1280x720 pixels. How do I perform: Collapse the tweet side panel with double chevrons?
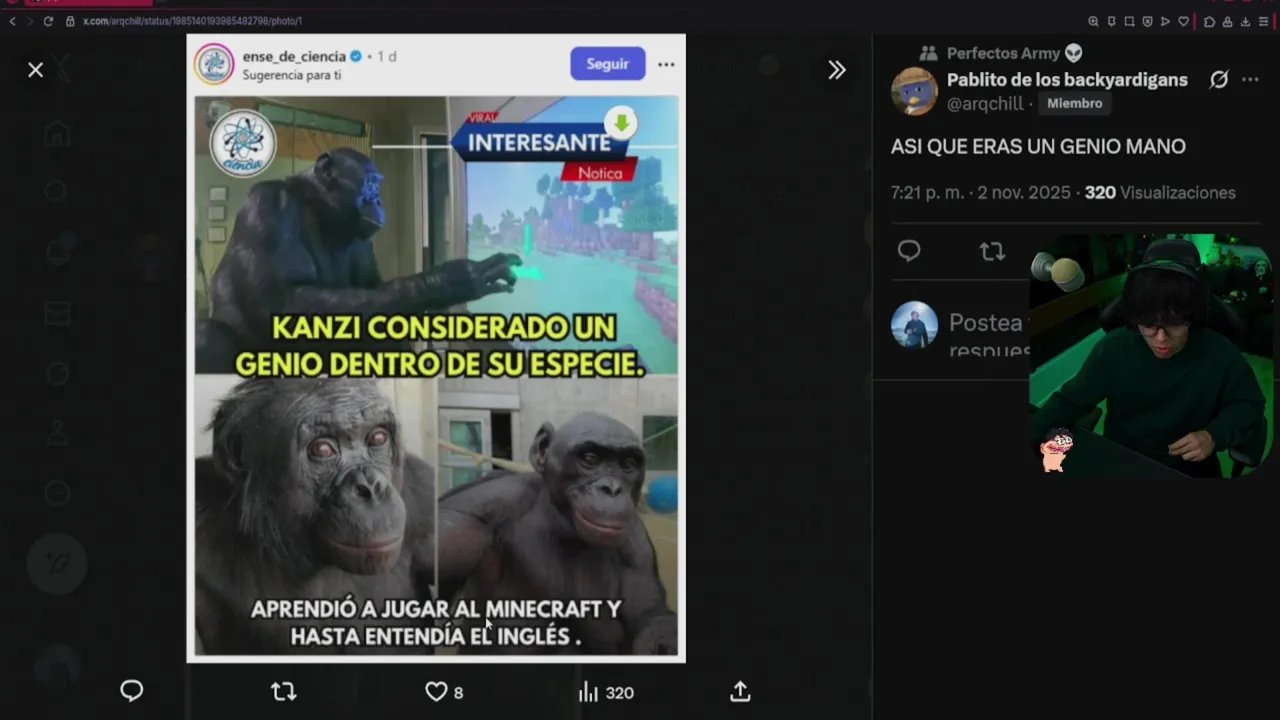point(837,69)
